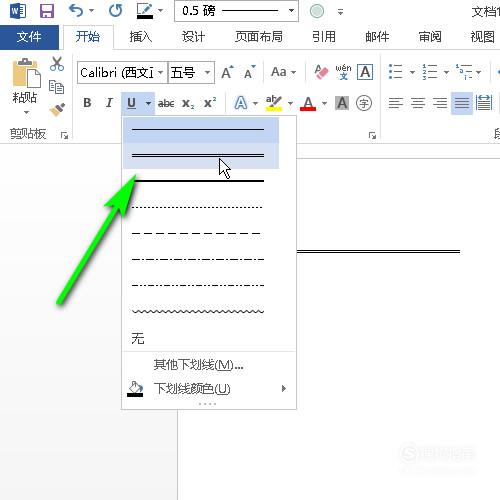
Task: Click the Cut scissors icon
Action: click(57, 64)
